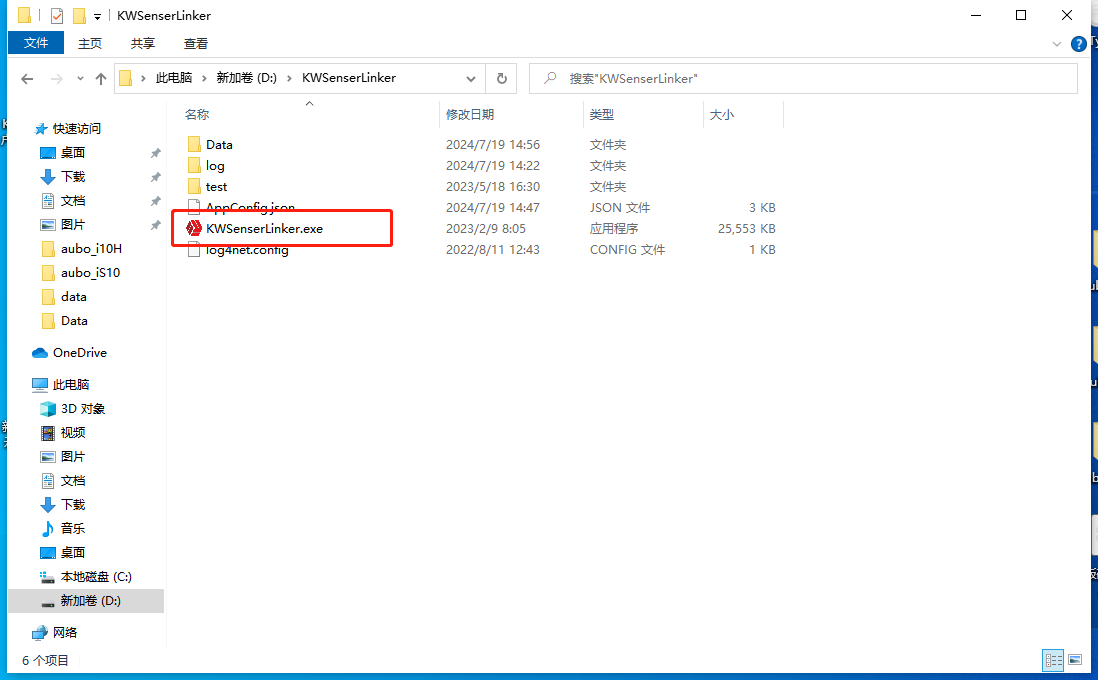The image size is (1098, 680).
Task: Select the OneDrive cloud item in sidebar
Action: [79, 352]
